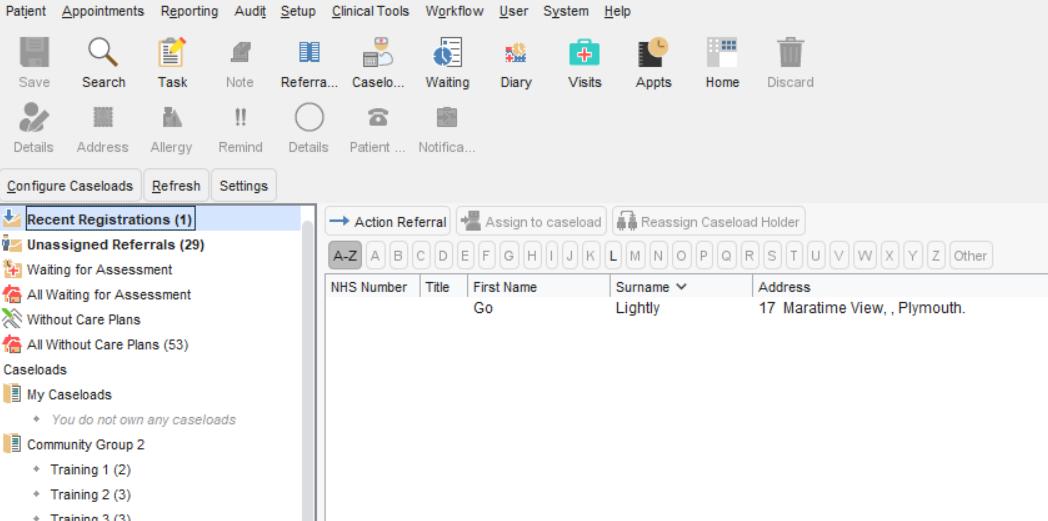Select Recent Registrations (1) in tree

[x=110, y=219]
